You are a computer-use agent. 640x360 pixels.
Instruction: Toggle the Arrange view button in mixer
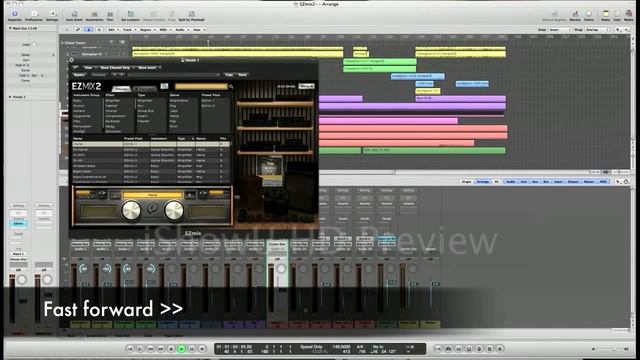pyautogui.click(x=482, y=182)
